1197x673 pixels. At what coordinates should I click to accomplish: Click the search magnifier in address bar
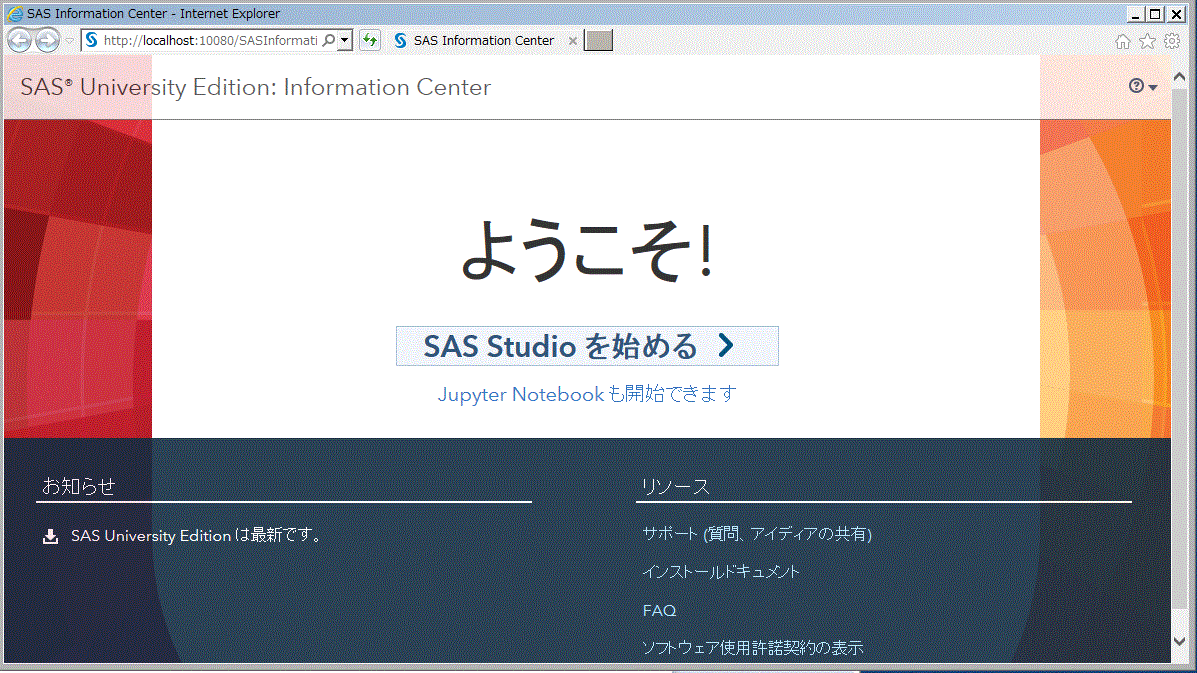click(329, 40)
